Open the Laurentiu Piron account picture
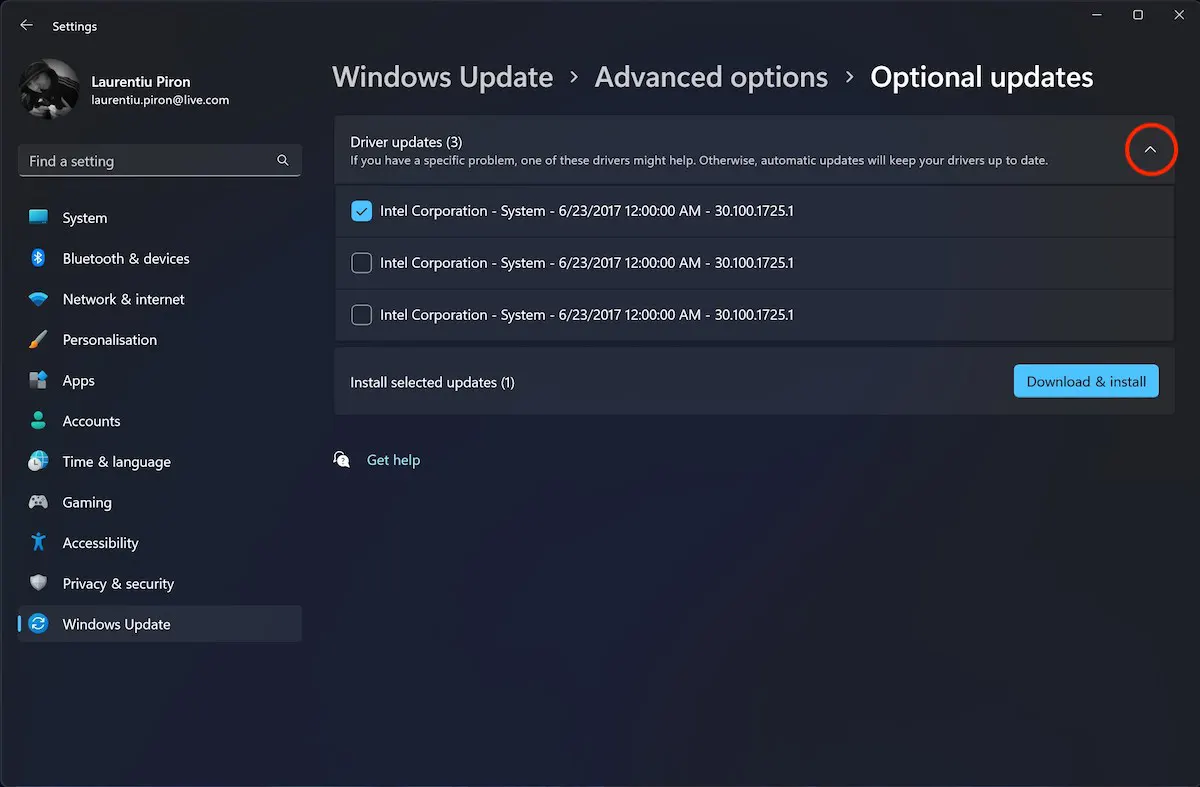Image resolution: width=1200 pixels, height=787 pixels. pyautogui.click(x=48, y=89)
